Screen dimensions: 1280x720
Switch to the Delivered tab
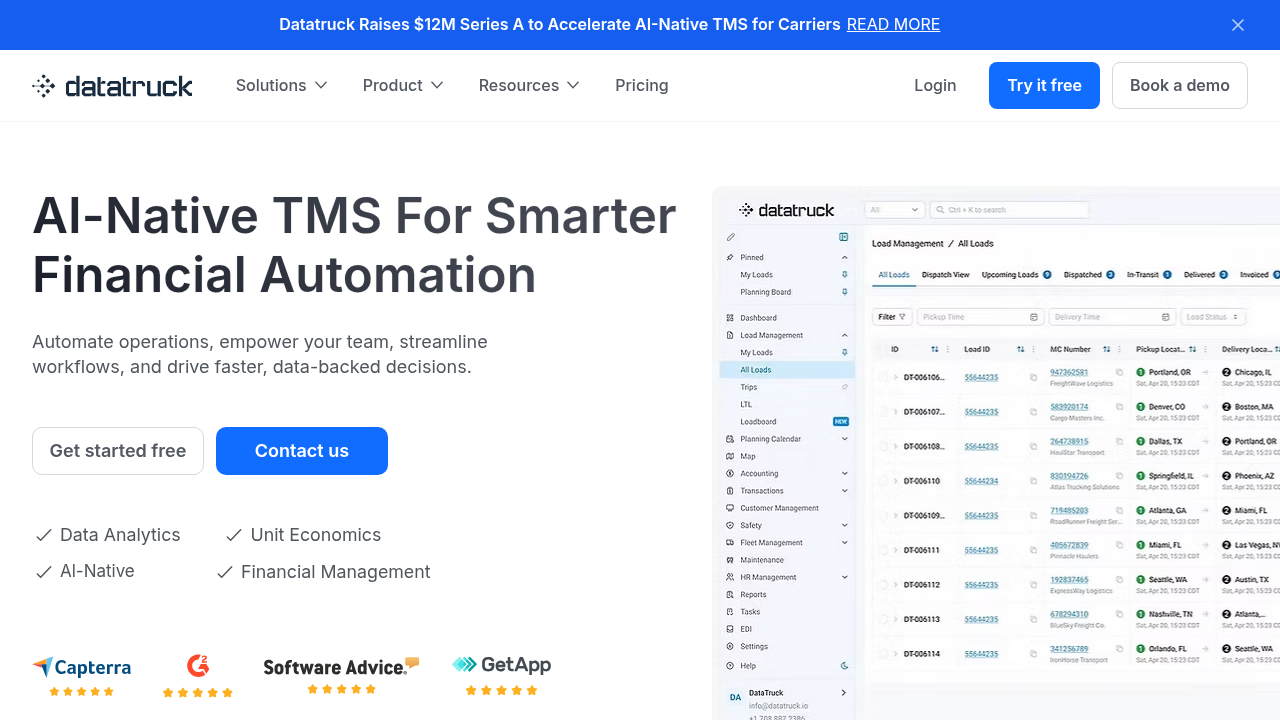tap(1205, 275)
